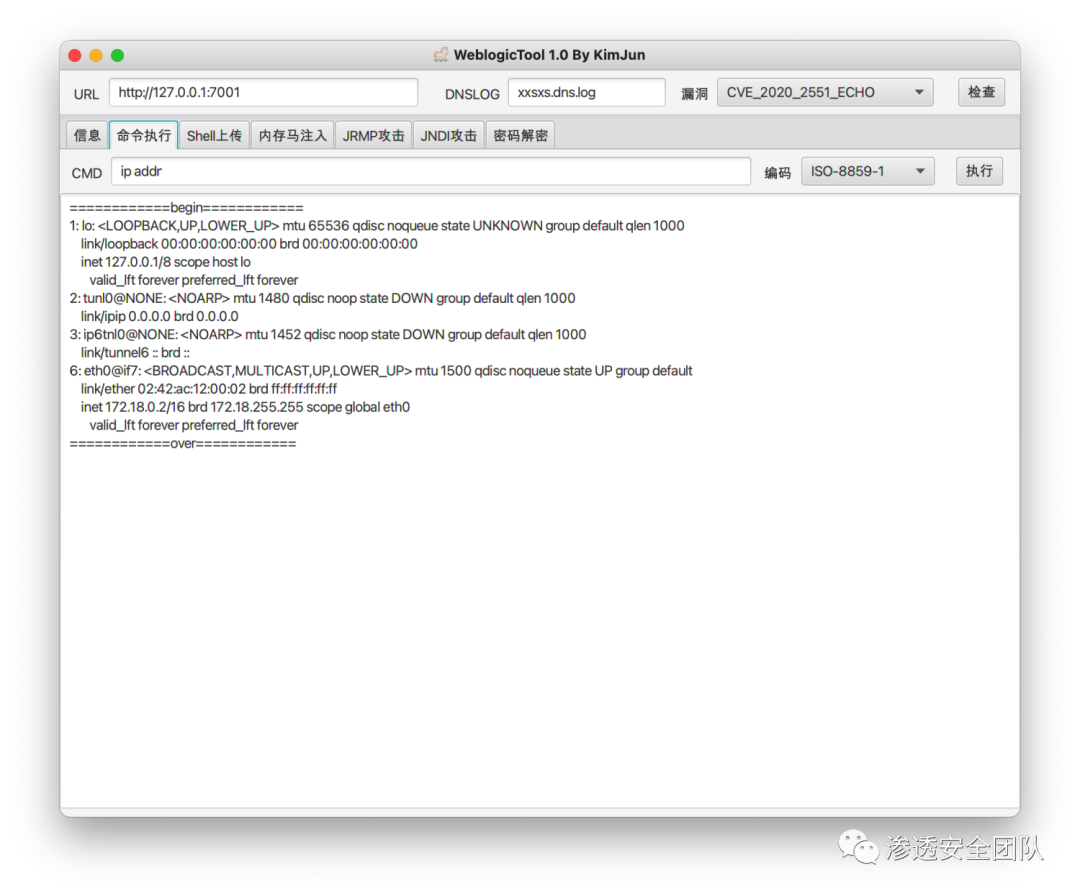This screenshot has width=1080, height=896.
Task: Click the ====begin==== output line
Action: (x=187, y=208)
